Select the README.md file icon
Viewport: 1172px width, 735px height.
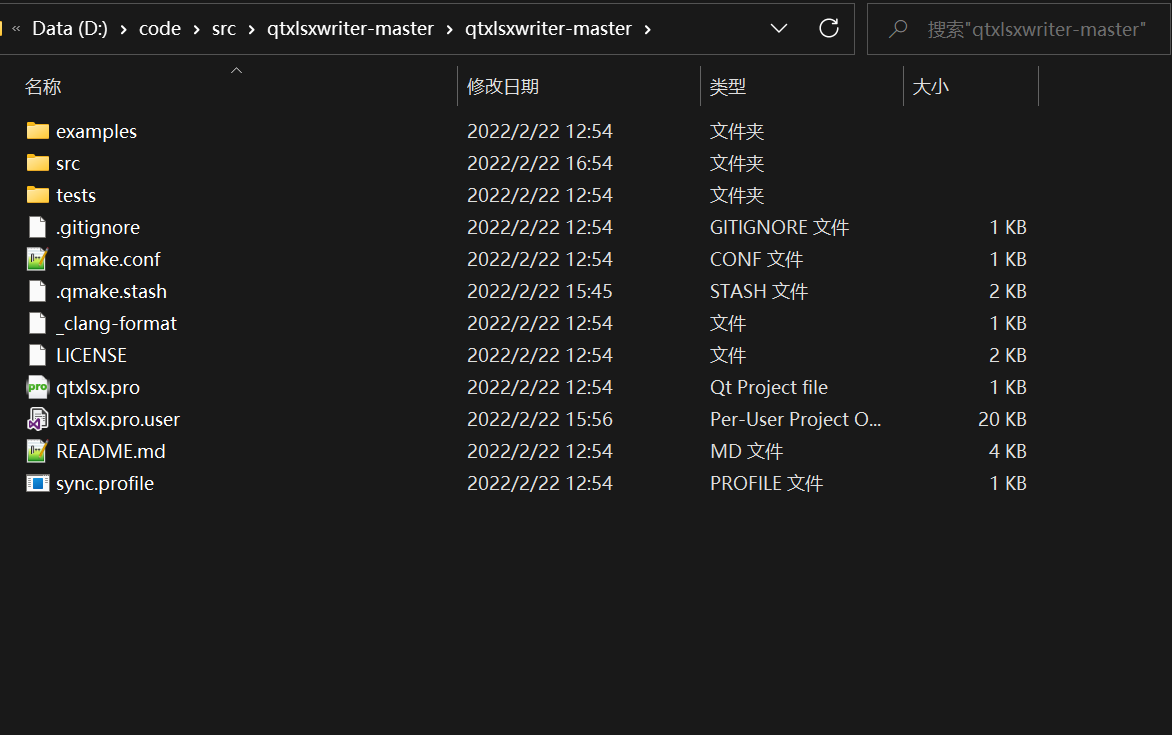tap(36, 451)
